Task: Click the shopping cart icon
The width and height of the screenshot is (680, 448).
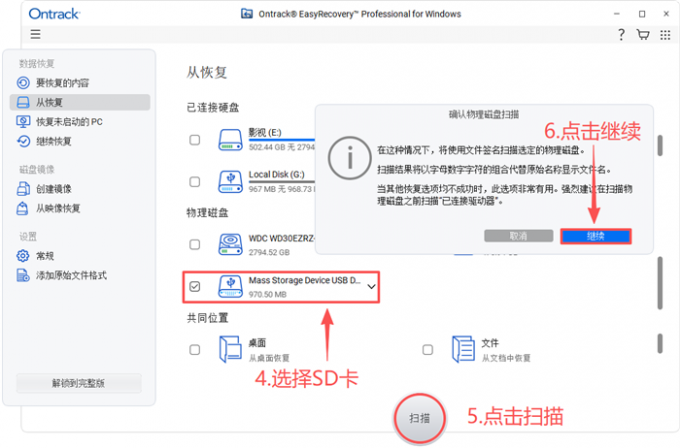Action: [643, 34]
